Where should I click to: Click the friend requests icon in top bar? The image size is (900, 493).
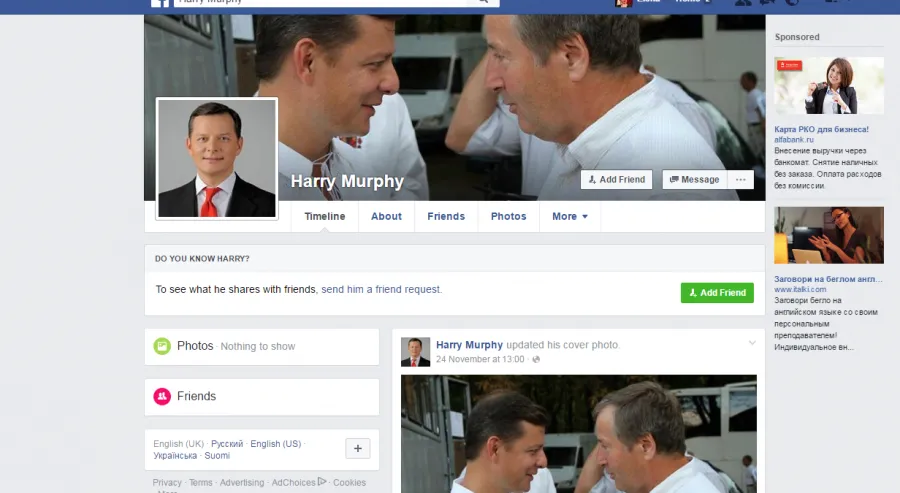[x=743, y=2]
